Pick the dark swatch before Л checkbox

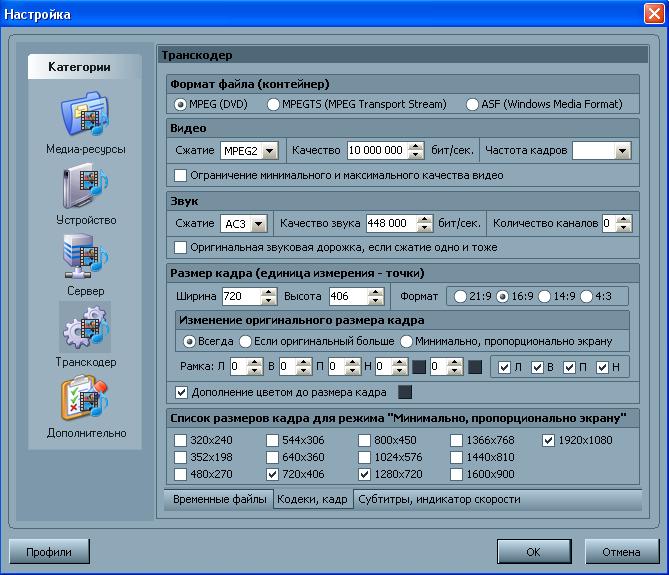tap(475, 366)
